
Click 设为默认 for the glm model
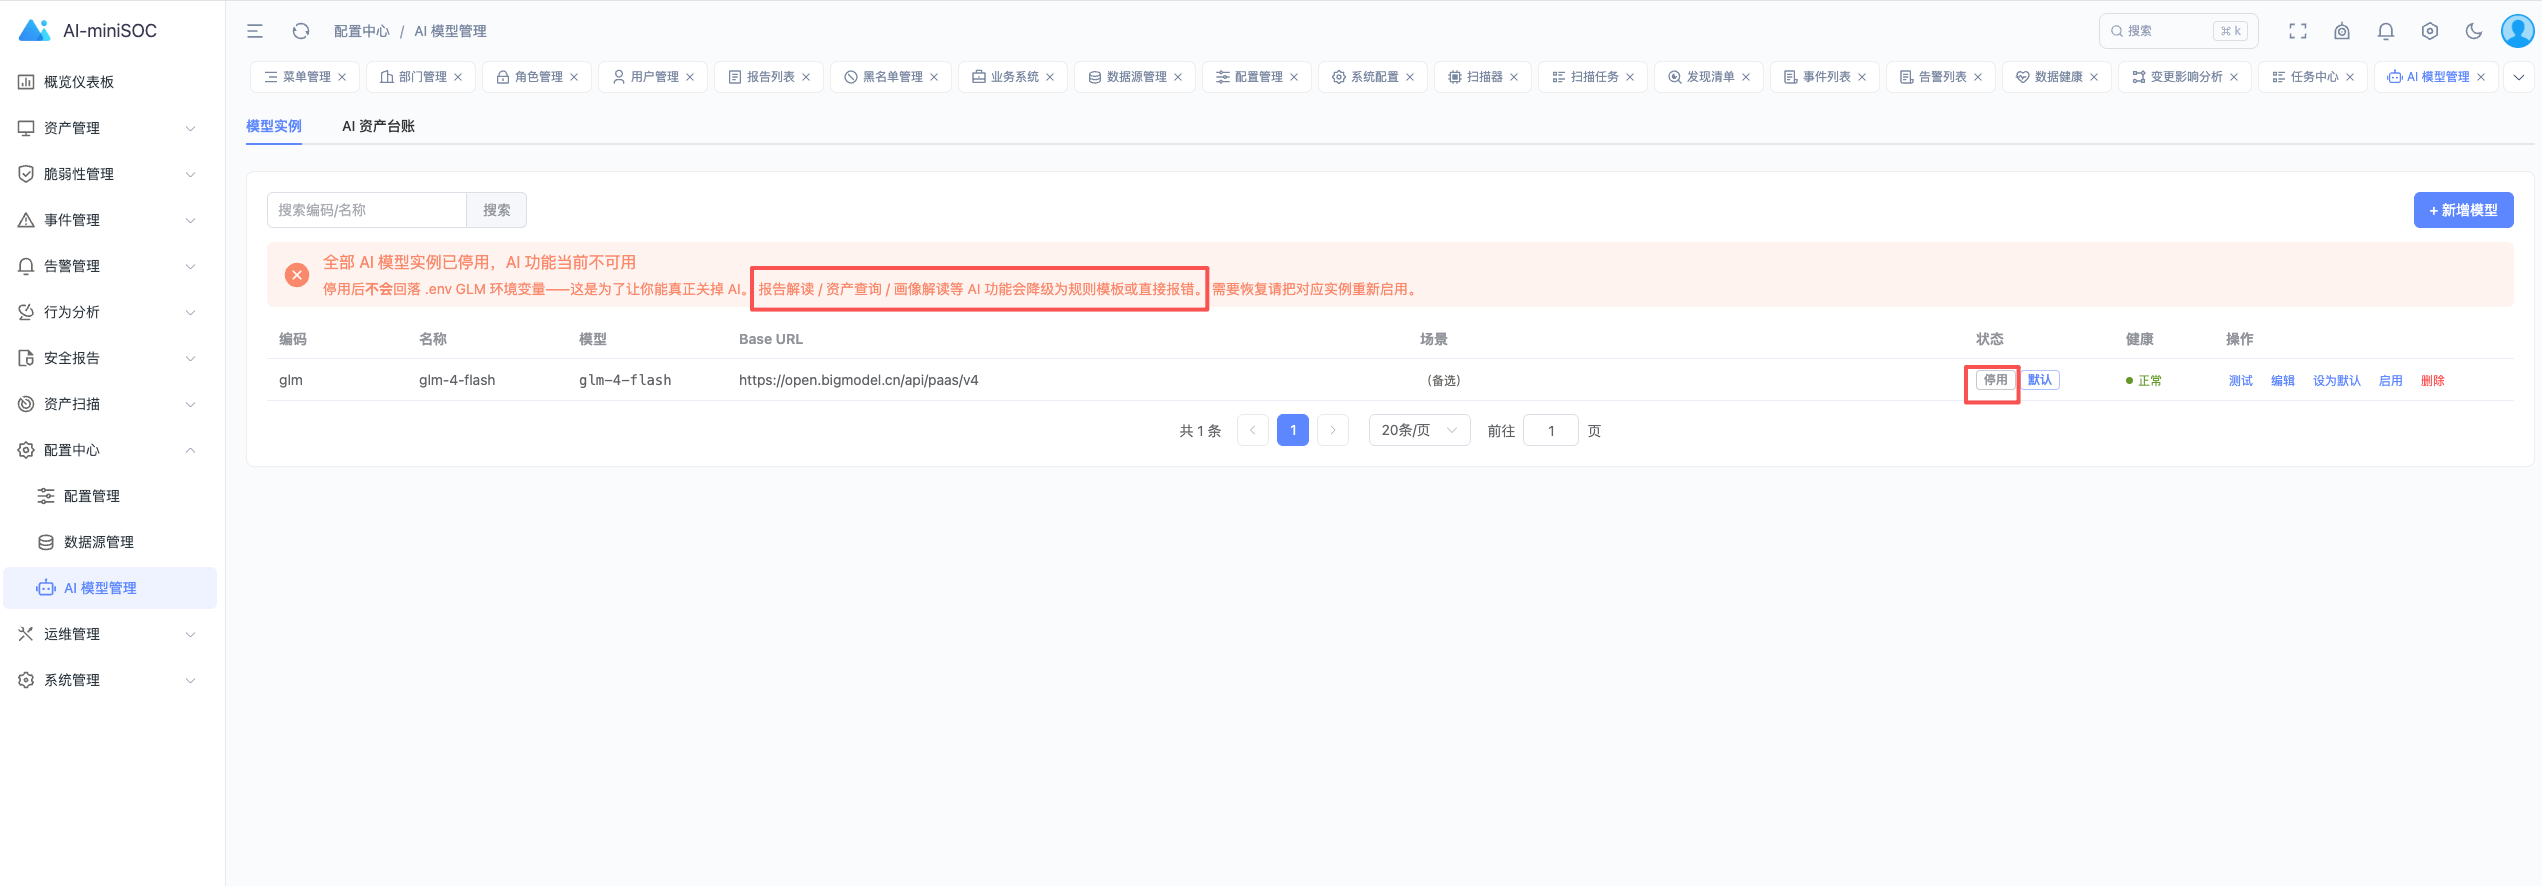[x=2336, y=381]
